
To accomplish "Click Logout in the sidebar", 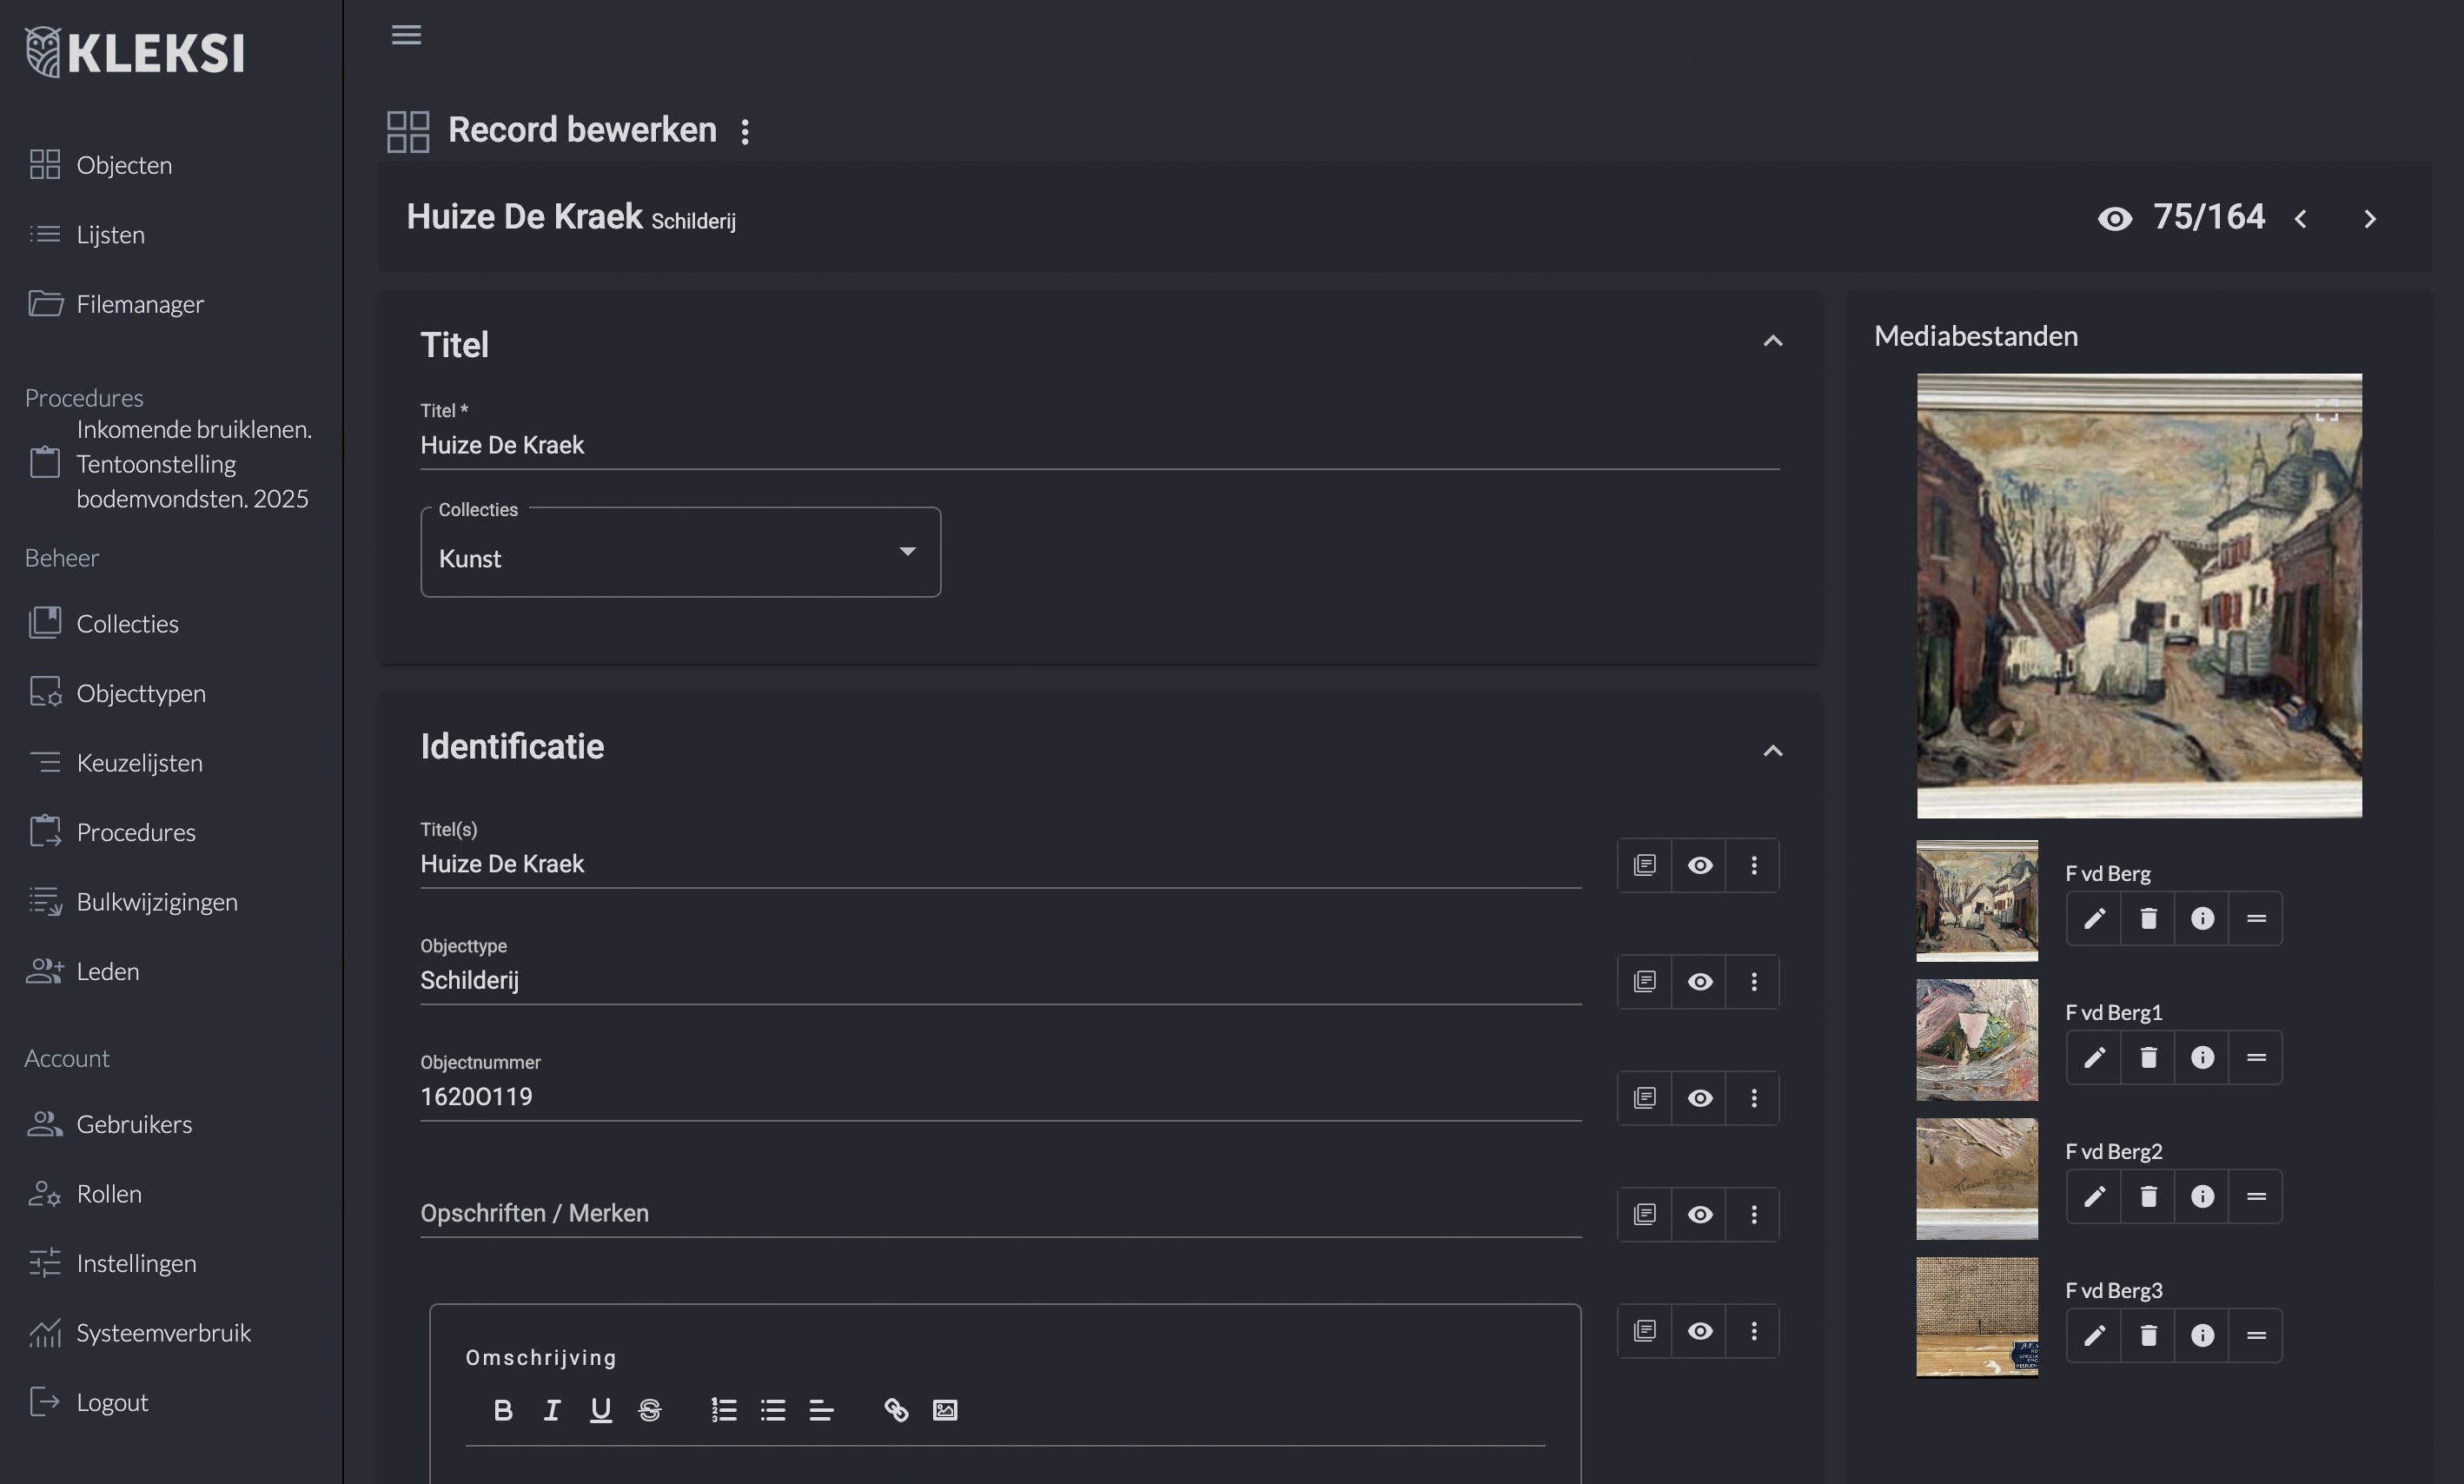I will click(x=112, y=1402).
